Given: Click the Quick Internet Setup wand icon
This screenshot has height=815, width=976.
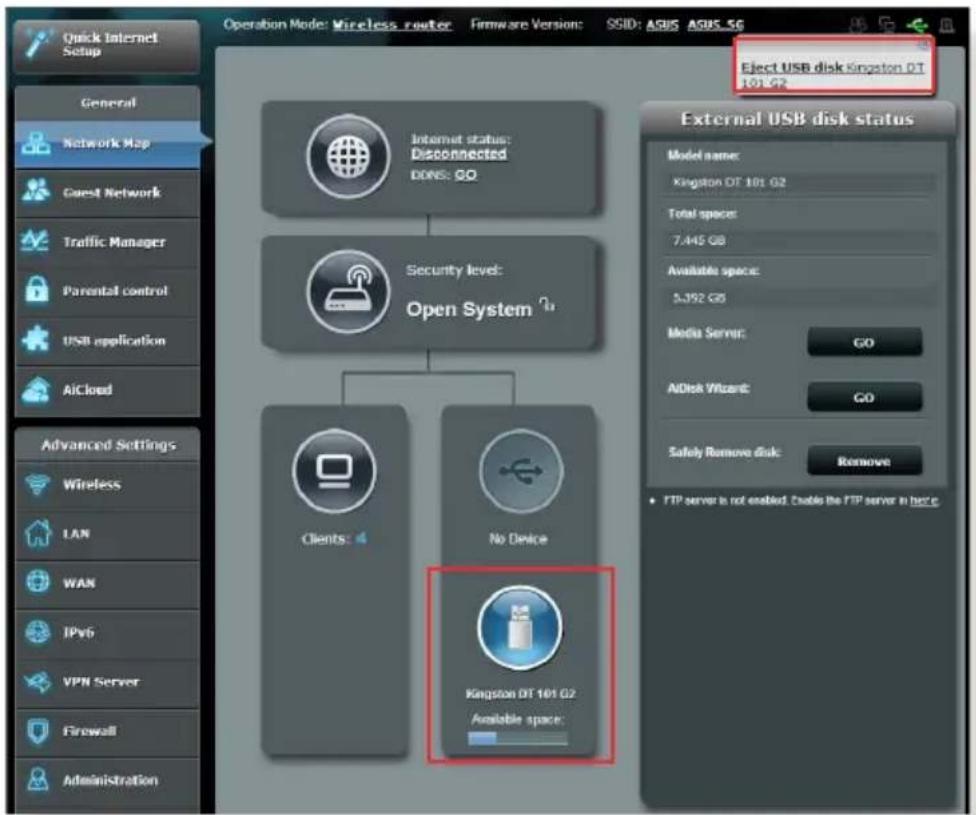Looking at the screenshot, I should 37,44.
